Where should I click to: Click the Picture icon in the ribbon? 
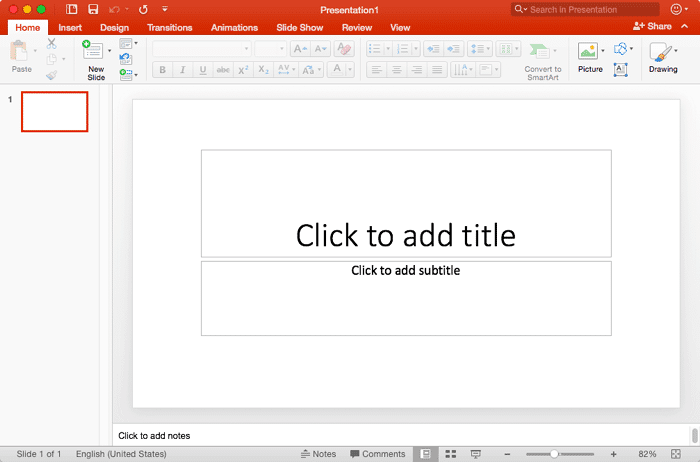tap(588, 51)
